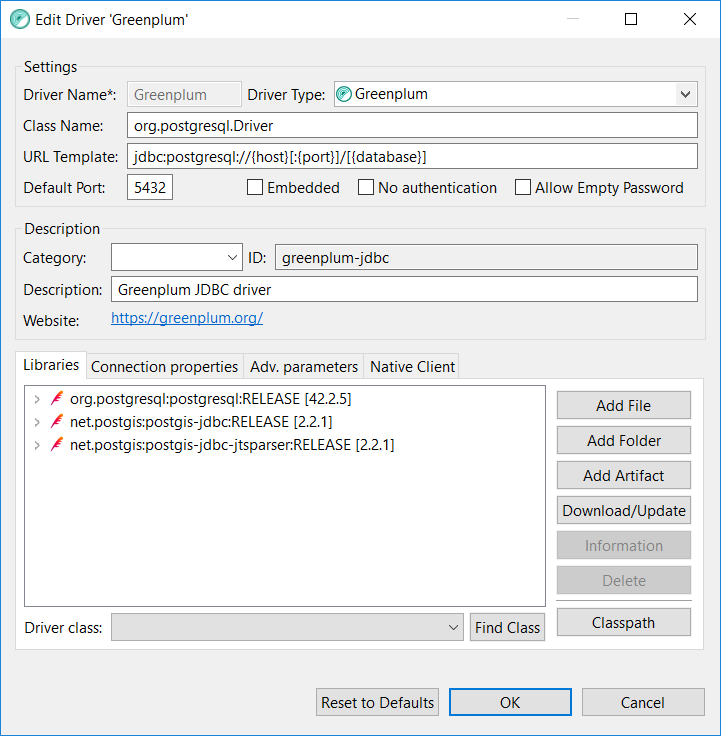
Task: Click the feather icon of org.postgresql:postgresql library
Action: [57, 399]
